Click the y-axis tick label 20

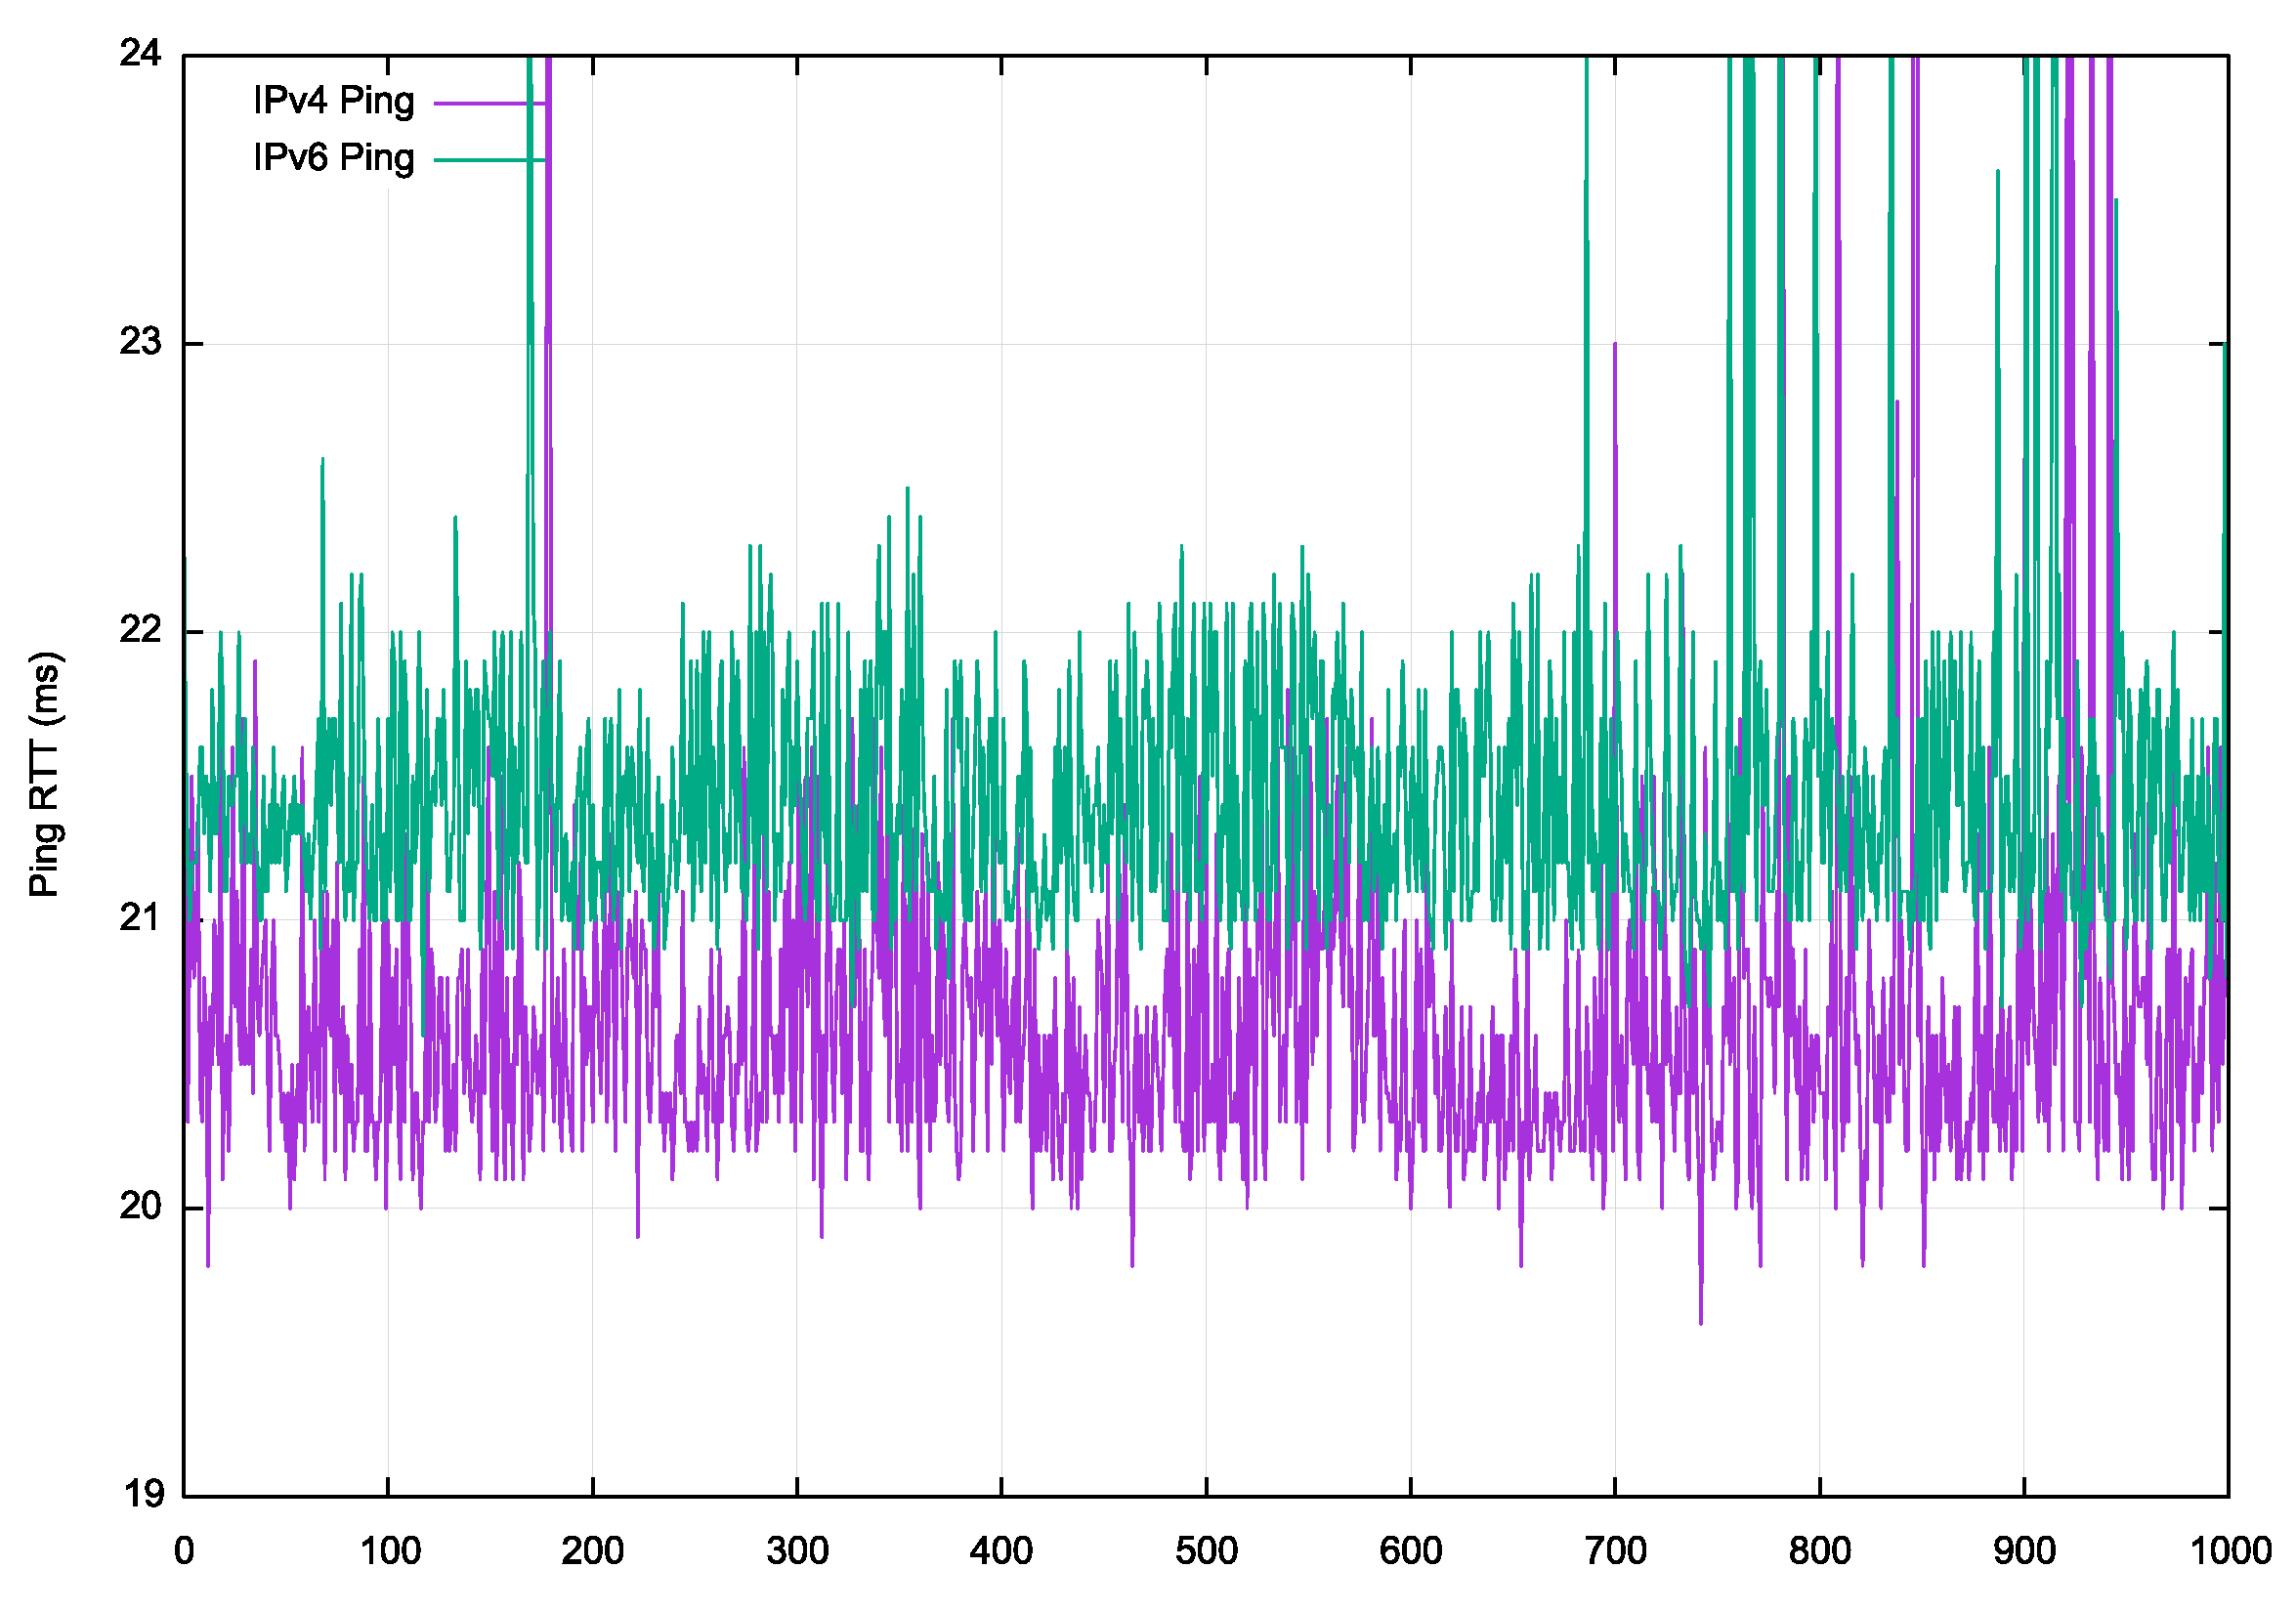pos(140,1206)
